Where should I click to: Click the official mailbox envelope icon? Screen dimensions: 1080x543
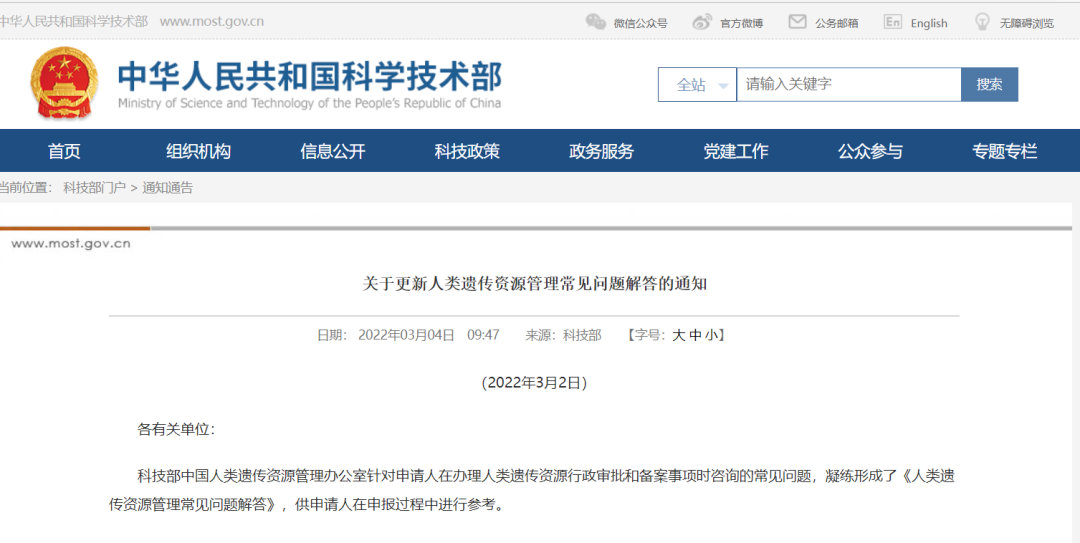coord(797,22)
